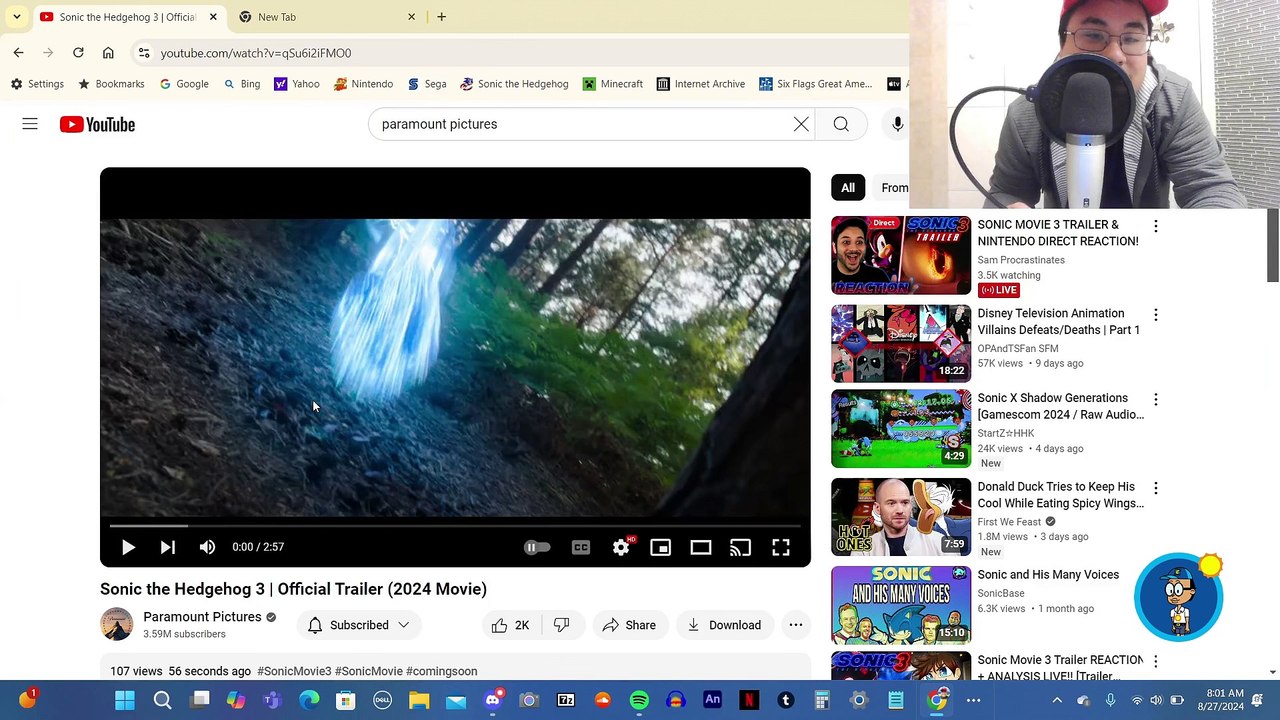1280x720 pixels.
Task: Seek using the video progress bar
Action: [455, 525]
